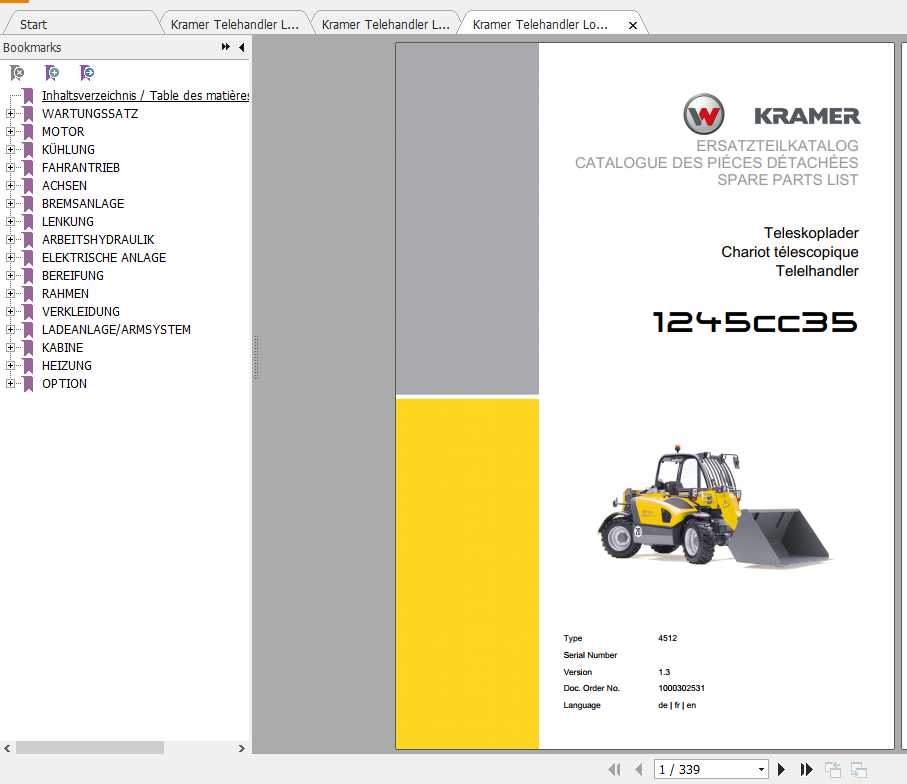Expand the HEIZUNG bookmark node
The image size is (907, 784).
(x=10, y=365)
